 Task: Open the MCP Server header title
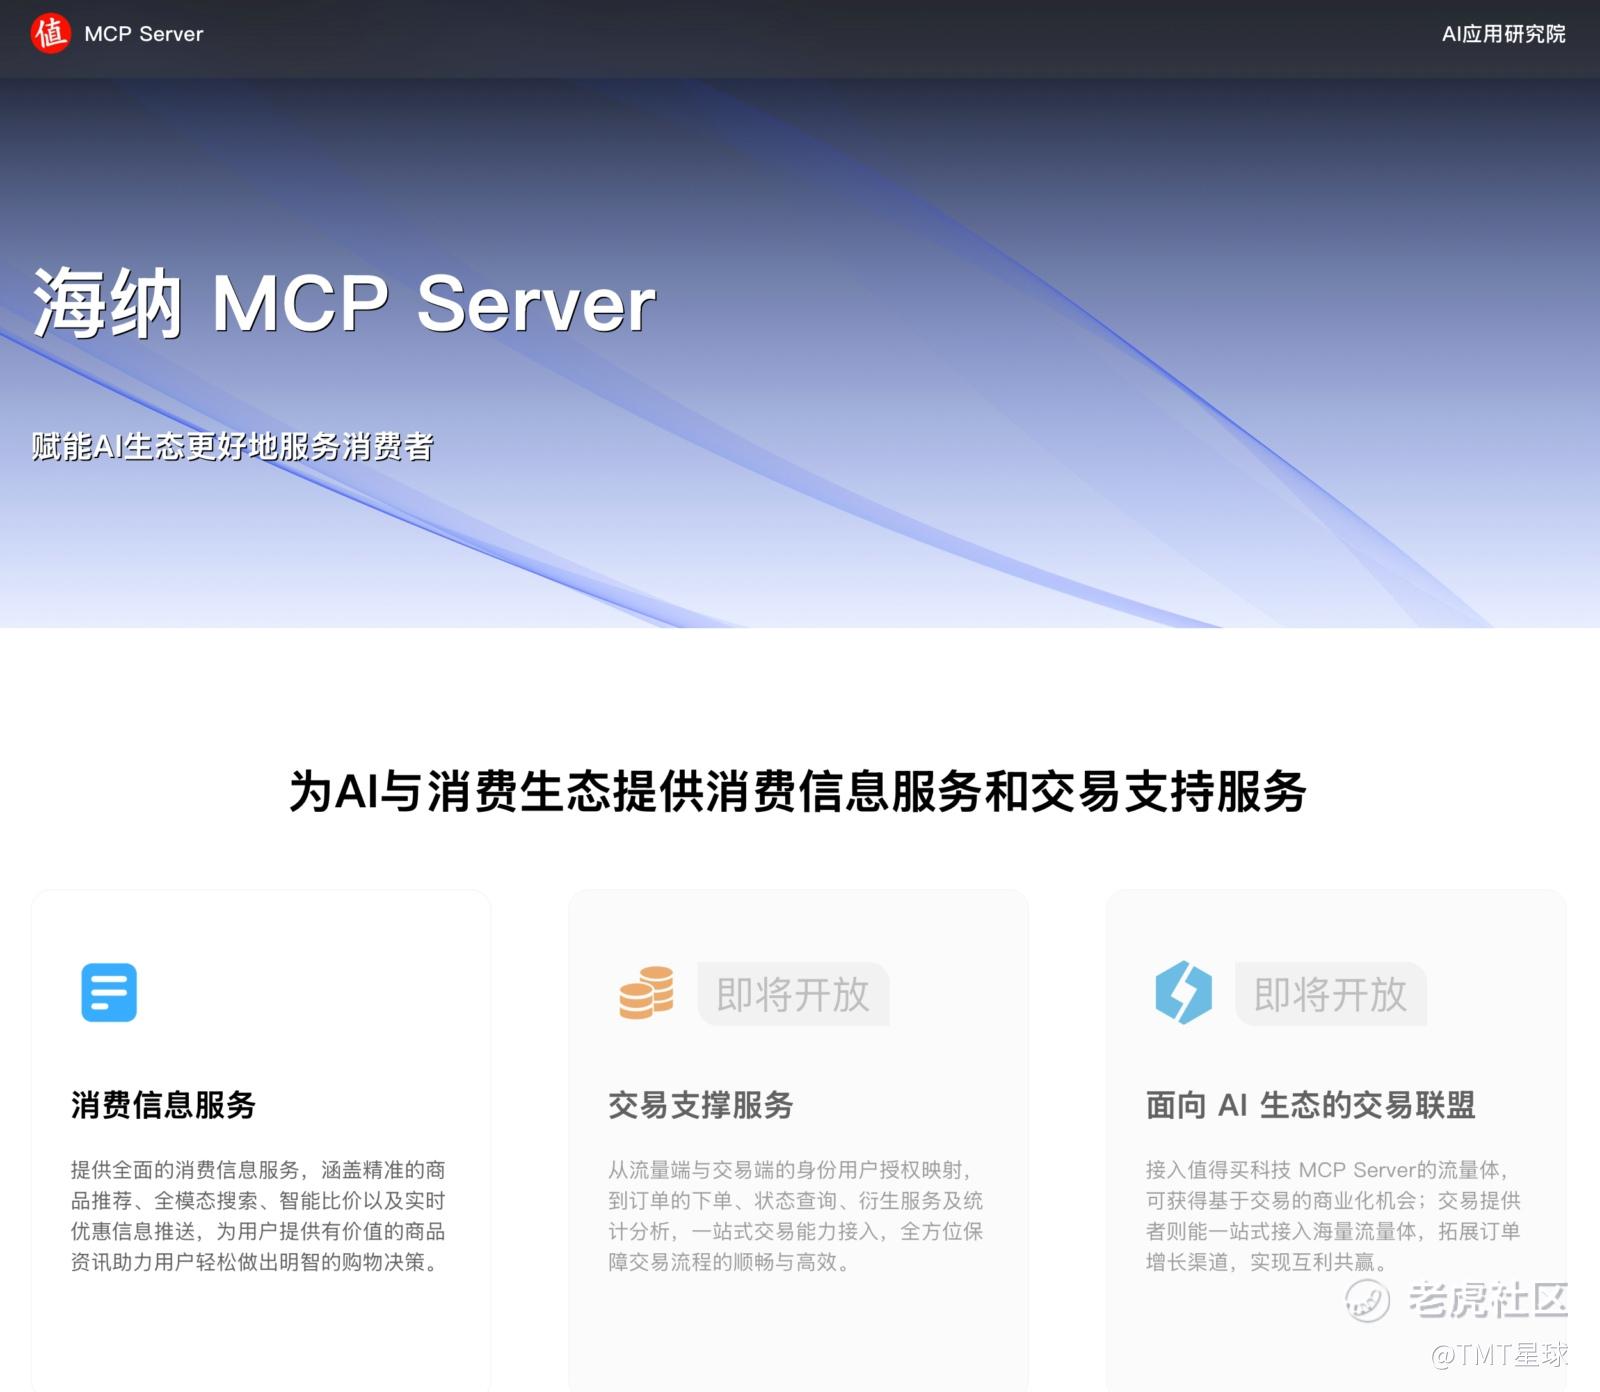(143, 34)
